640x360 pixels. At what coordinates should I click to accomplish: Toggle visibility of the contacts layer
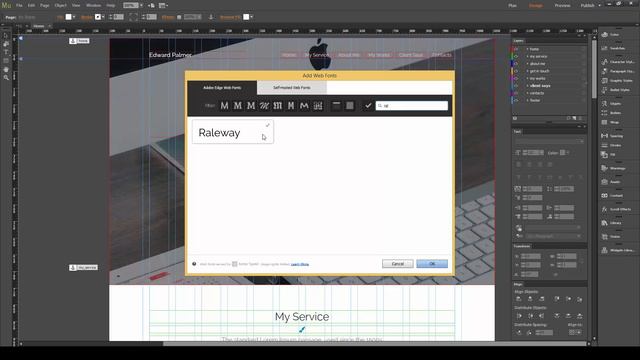pyautogui.click(x=516, y=93)
